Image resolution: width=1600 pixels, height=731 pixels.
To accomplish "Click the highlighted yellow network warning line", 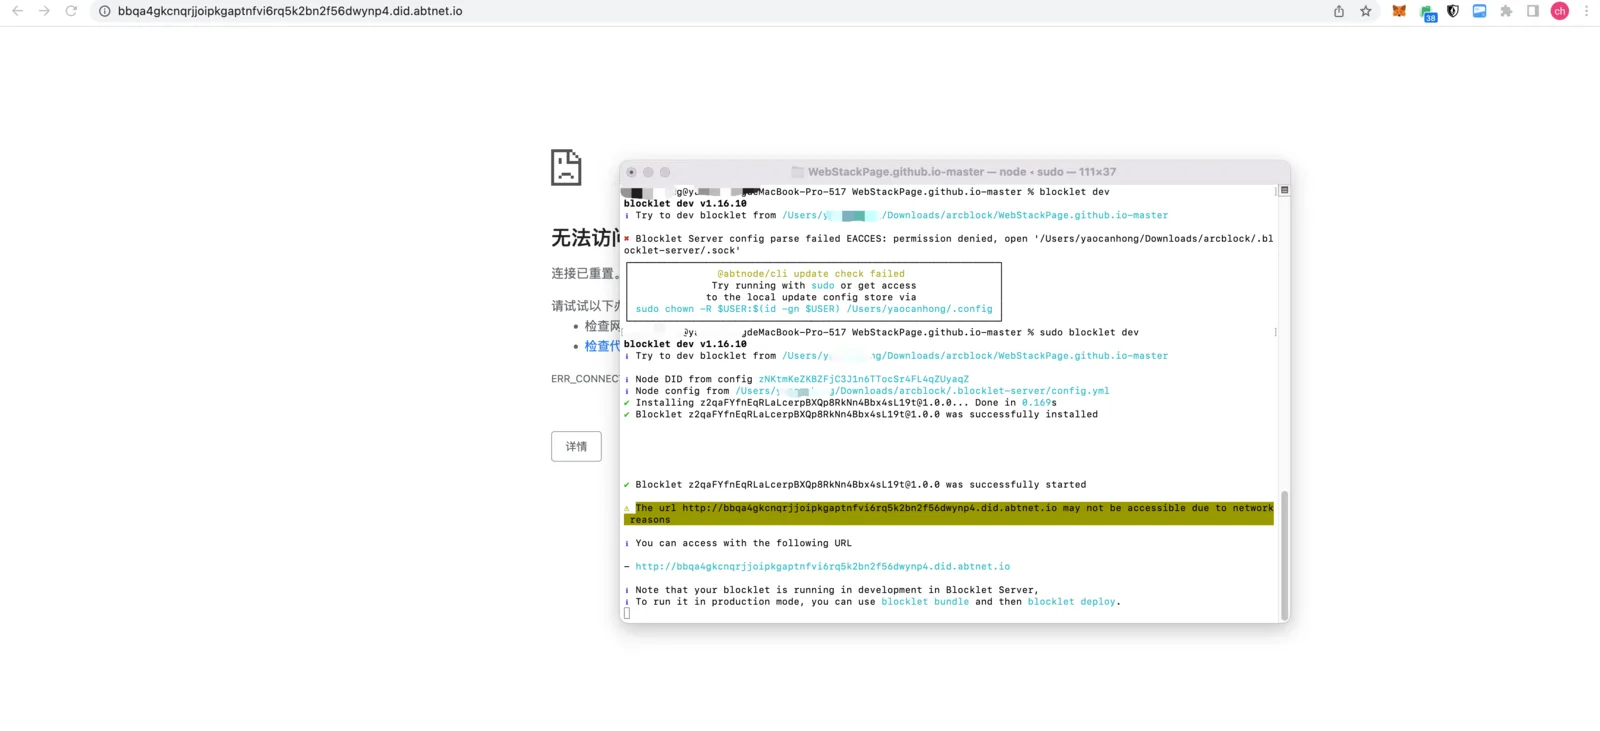I will [949, 514].
